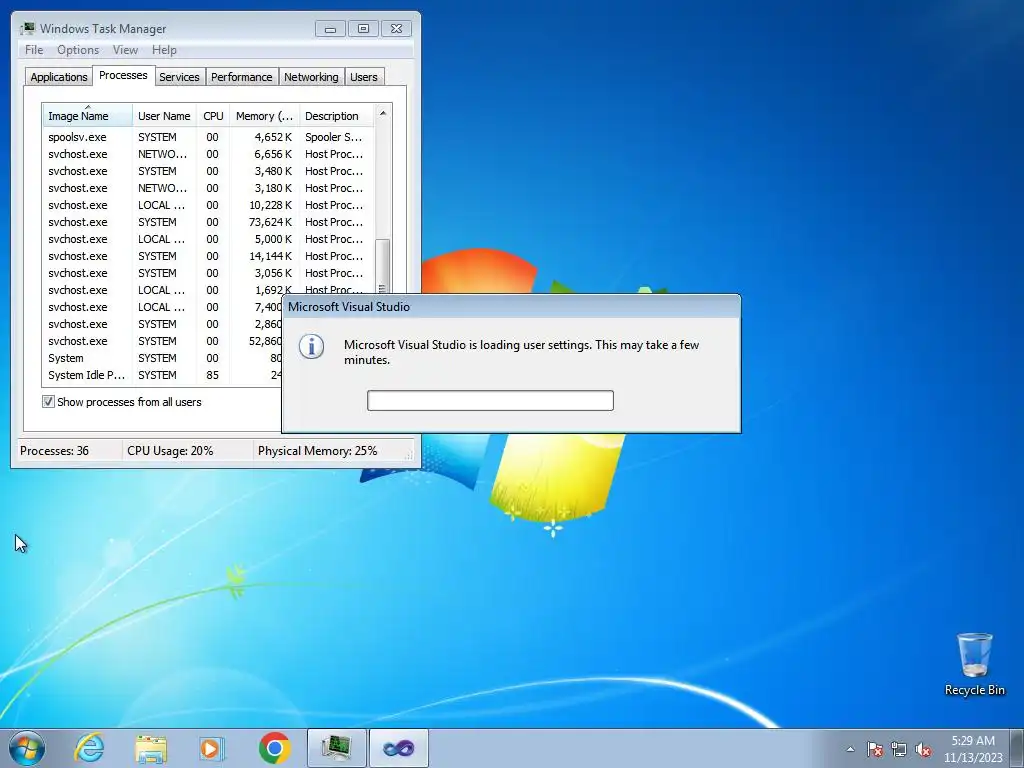This screenshot has width=1024, height=768.
Task: Open Action Center flag icon
Action: (x=875, y=749)
